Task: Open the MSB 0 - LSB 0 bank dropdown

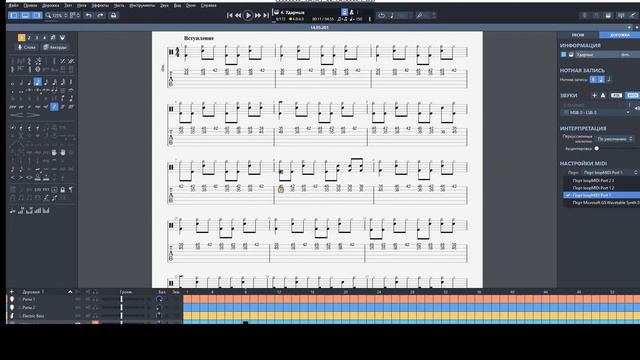Action: click(597, 113)
